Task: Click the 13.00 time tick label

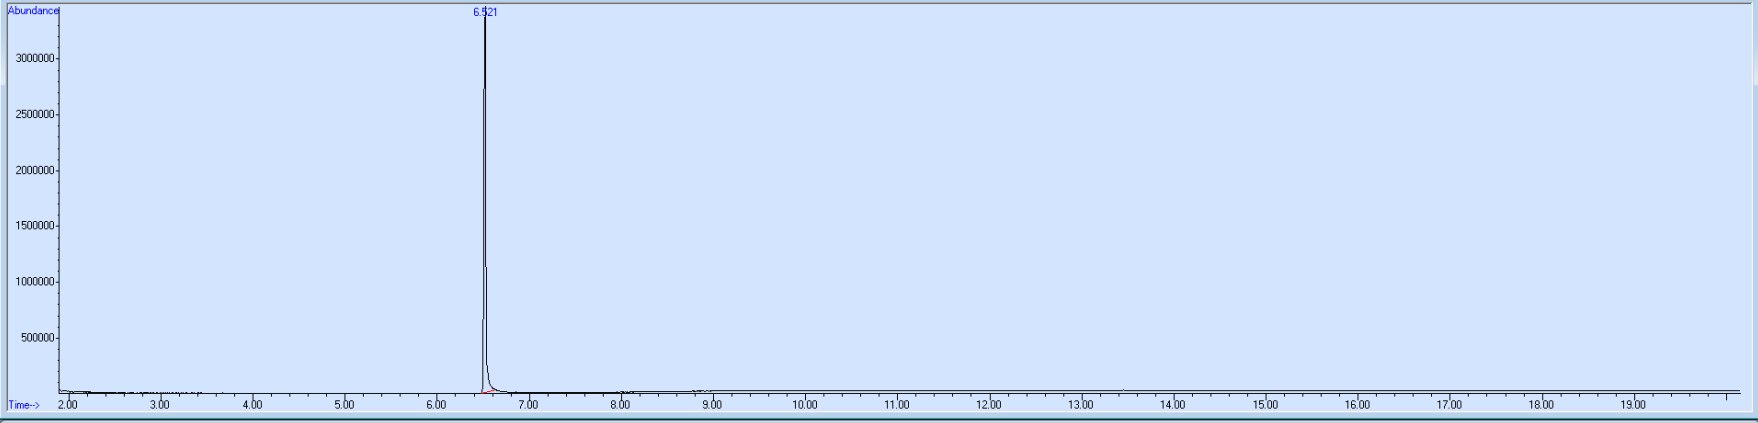Action: (x=1081, y=405)
